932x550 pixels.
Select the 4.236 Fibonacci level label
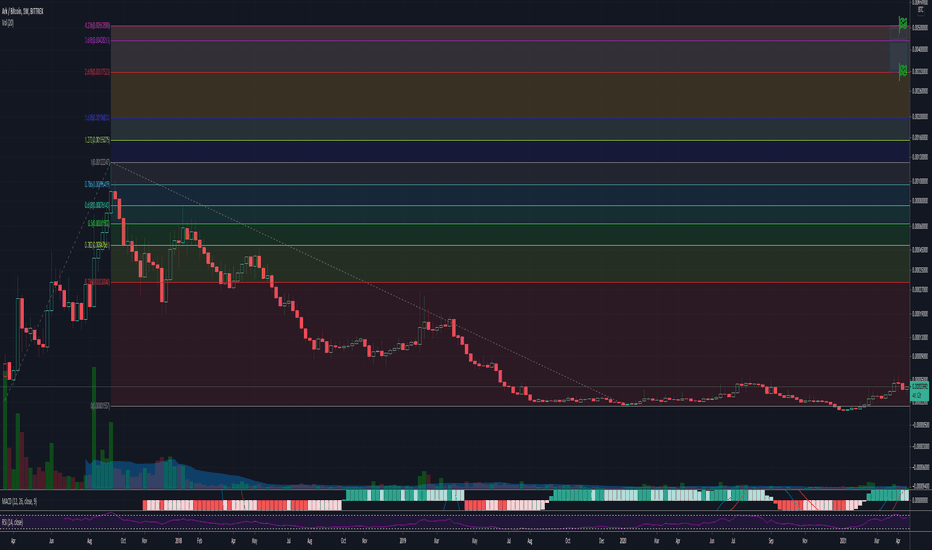pyautogui.click(x=97, y=26)
